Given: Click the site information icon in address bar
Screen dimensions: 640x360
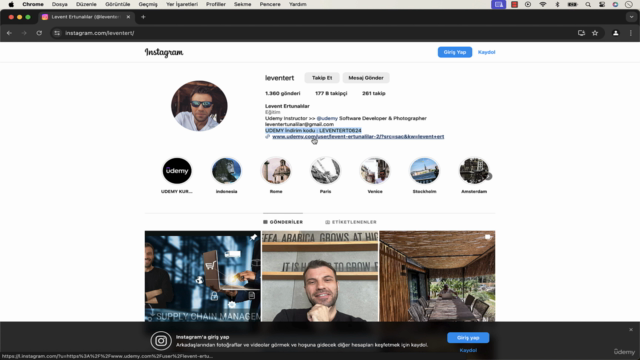Looking at the screenshot, I should point(57,33).
